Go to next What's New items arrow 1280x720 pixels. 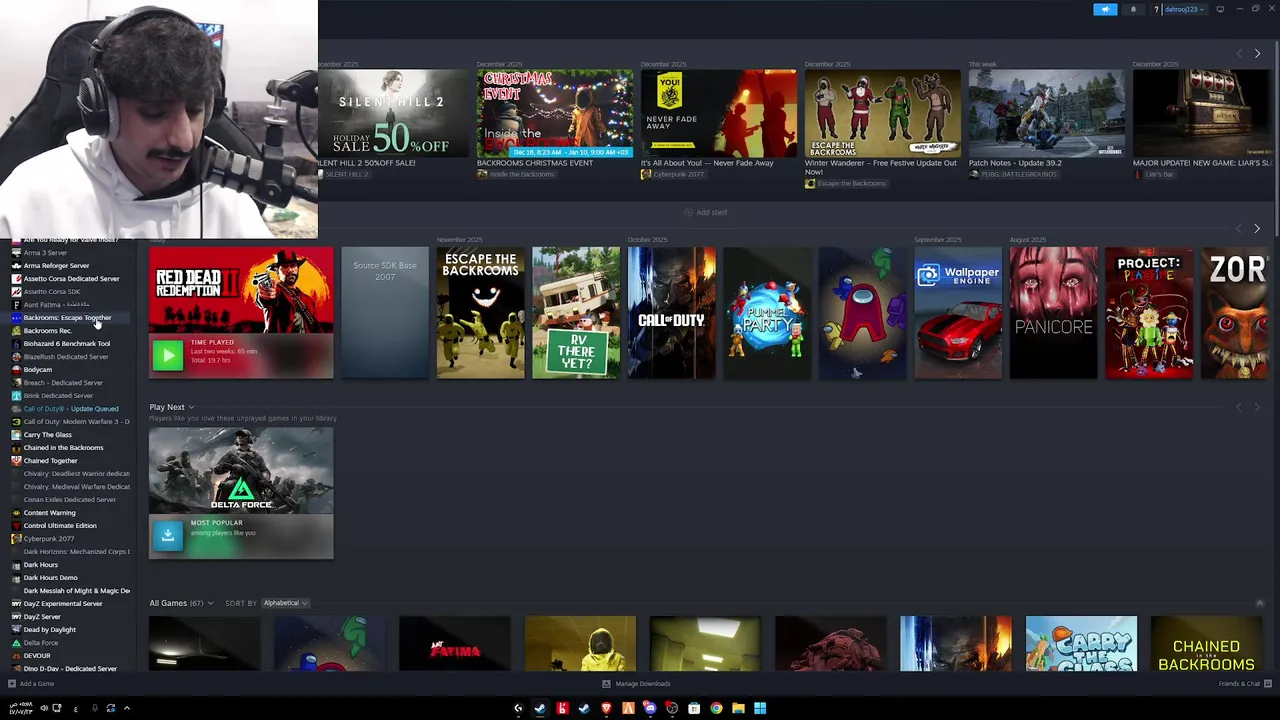[1257, 53]
